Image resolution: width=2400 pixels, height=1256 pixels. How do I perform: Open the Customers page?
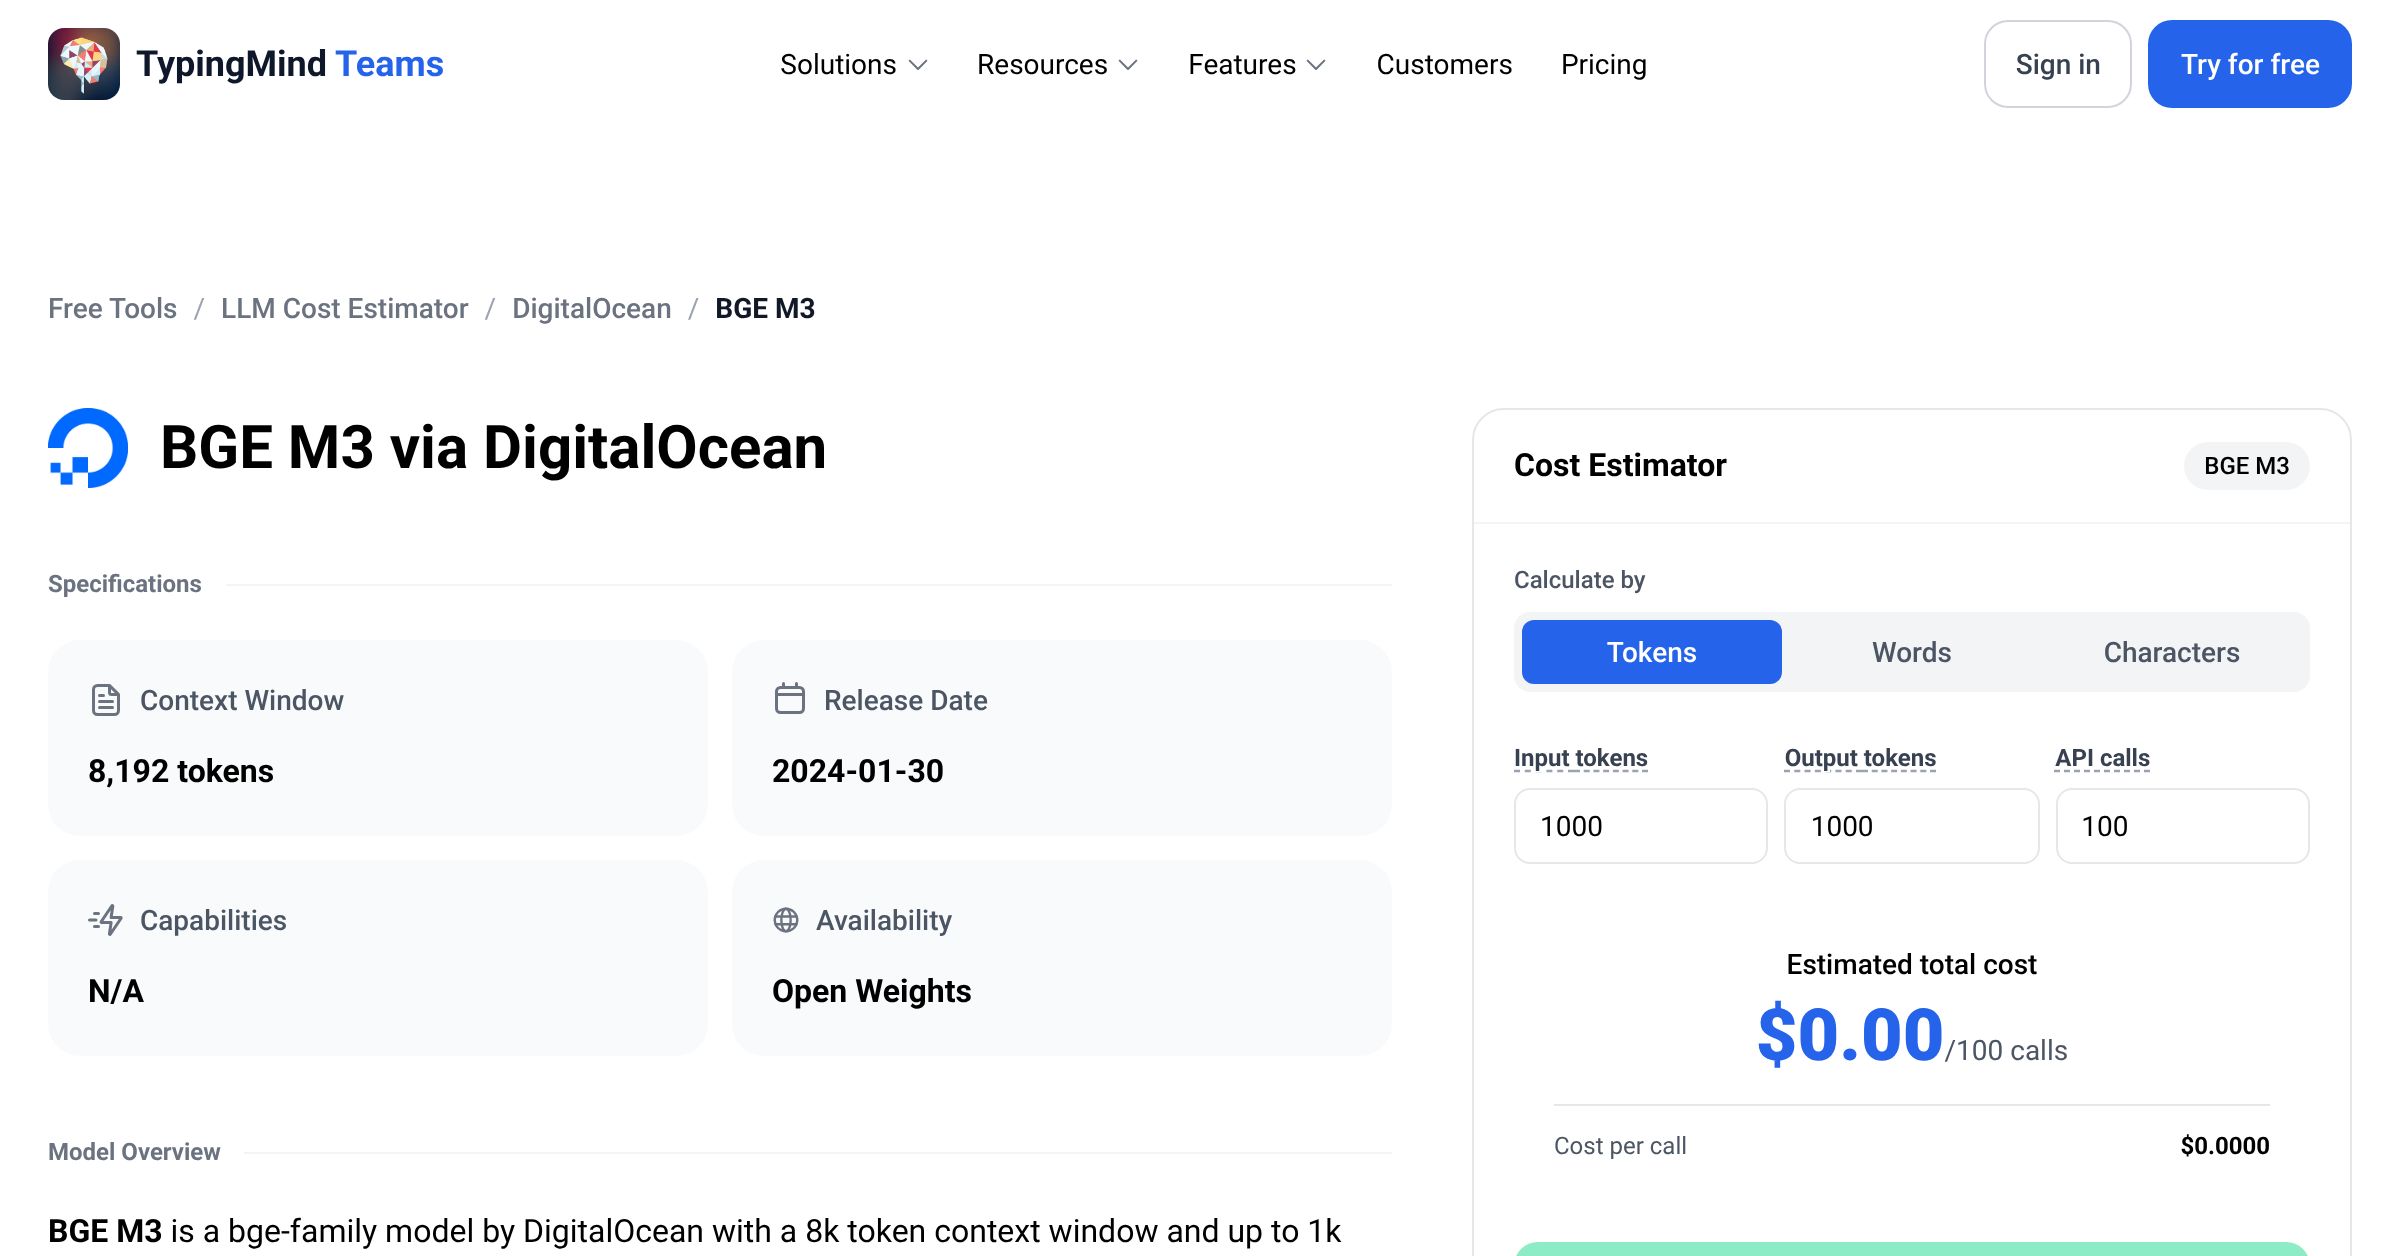pos(1444,64)
